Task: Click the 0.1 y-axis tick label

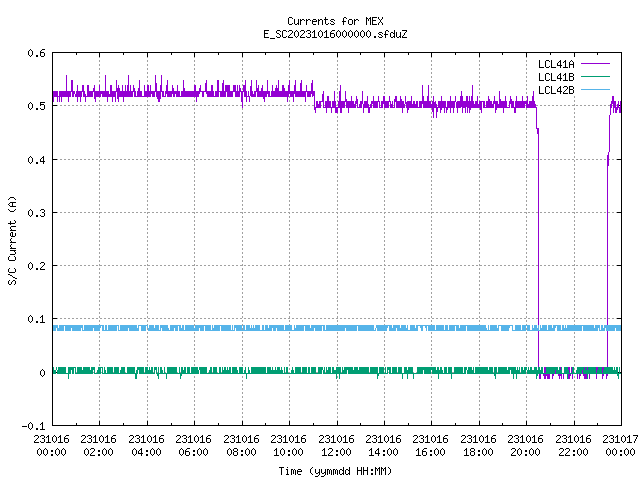Action: coord(36,319)
